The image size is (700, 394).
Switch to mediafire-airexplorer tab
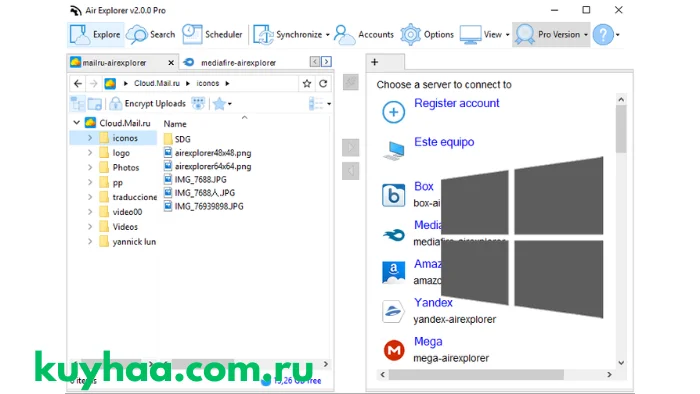[238, 63]
